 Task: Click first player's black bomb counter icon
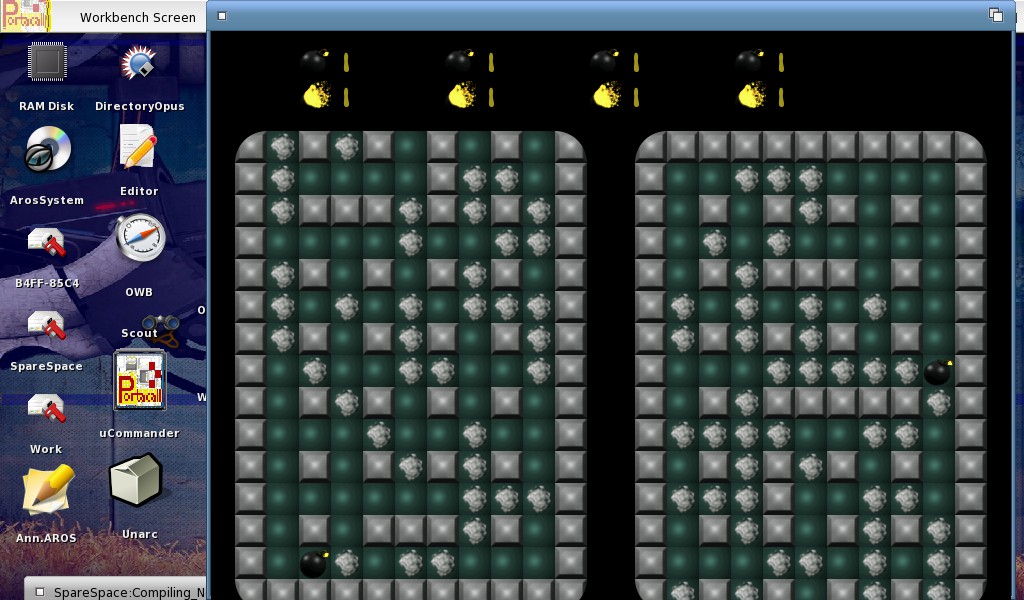[315, 61]
